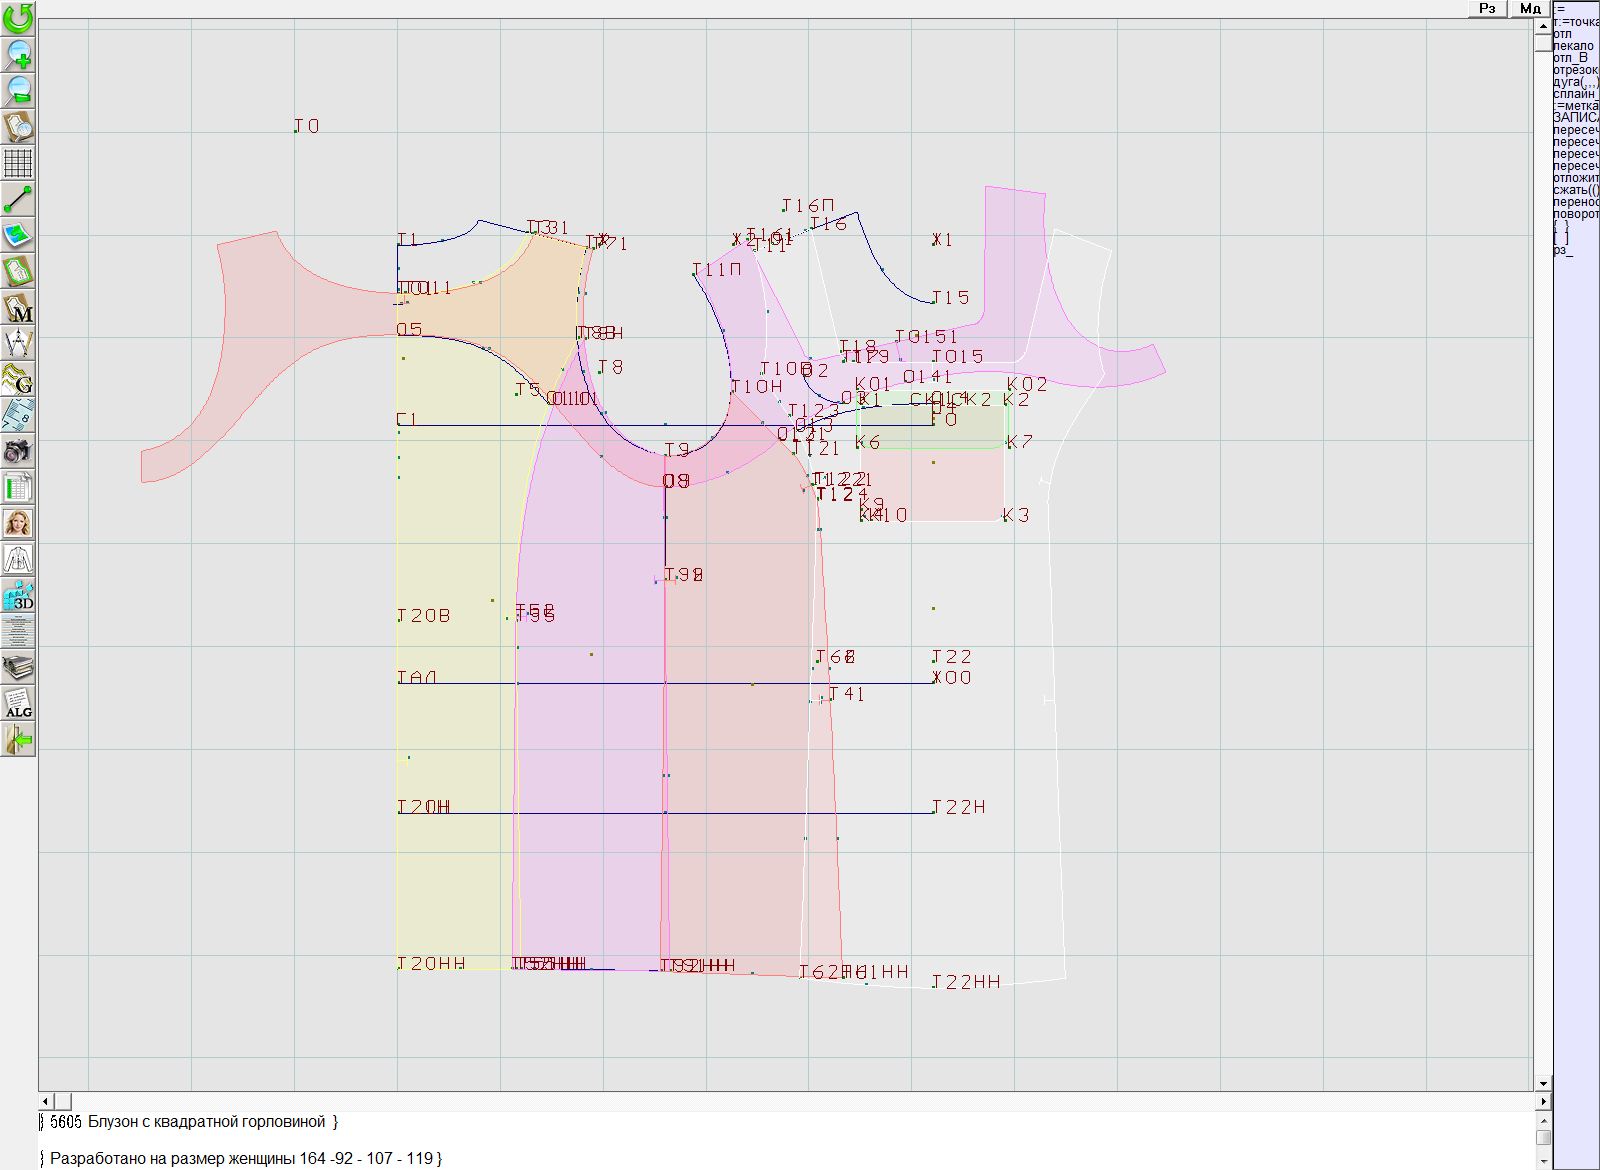Open the jacket sketch icon
Image resolution: width=1600 pixels, height=1170 pixels.
coord(18,559)
